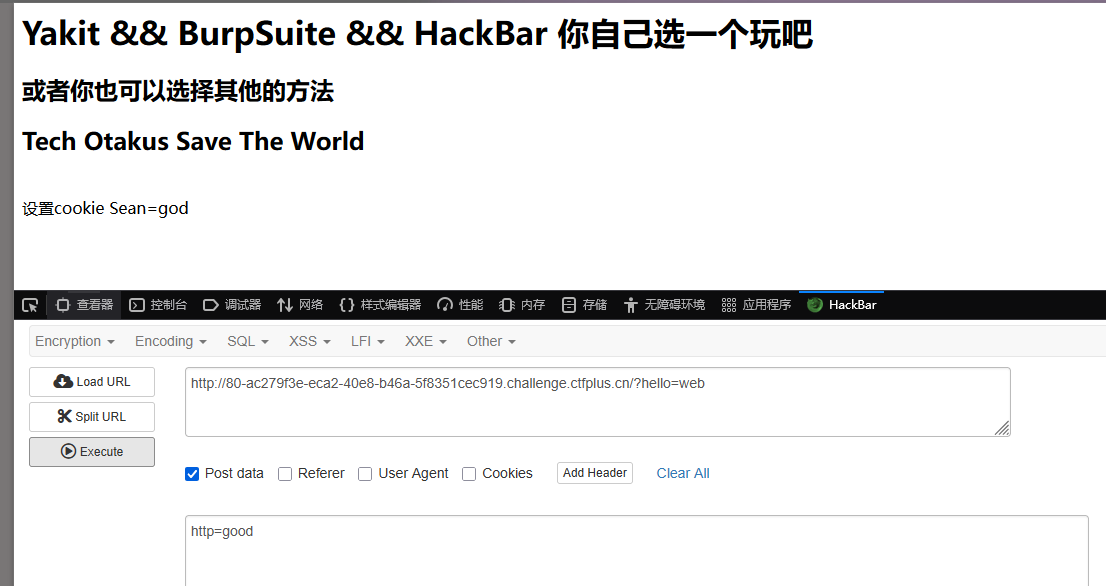This screenshot has width=1106, height=586.
Task: Open the Inspector (查看器) panel
Action: [x=84, y=305]
